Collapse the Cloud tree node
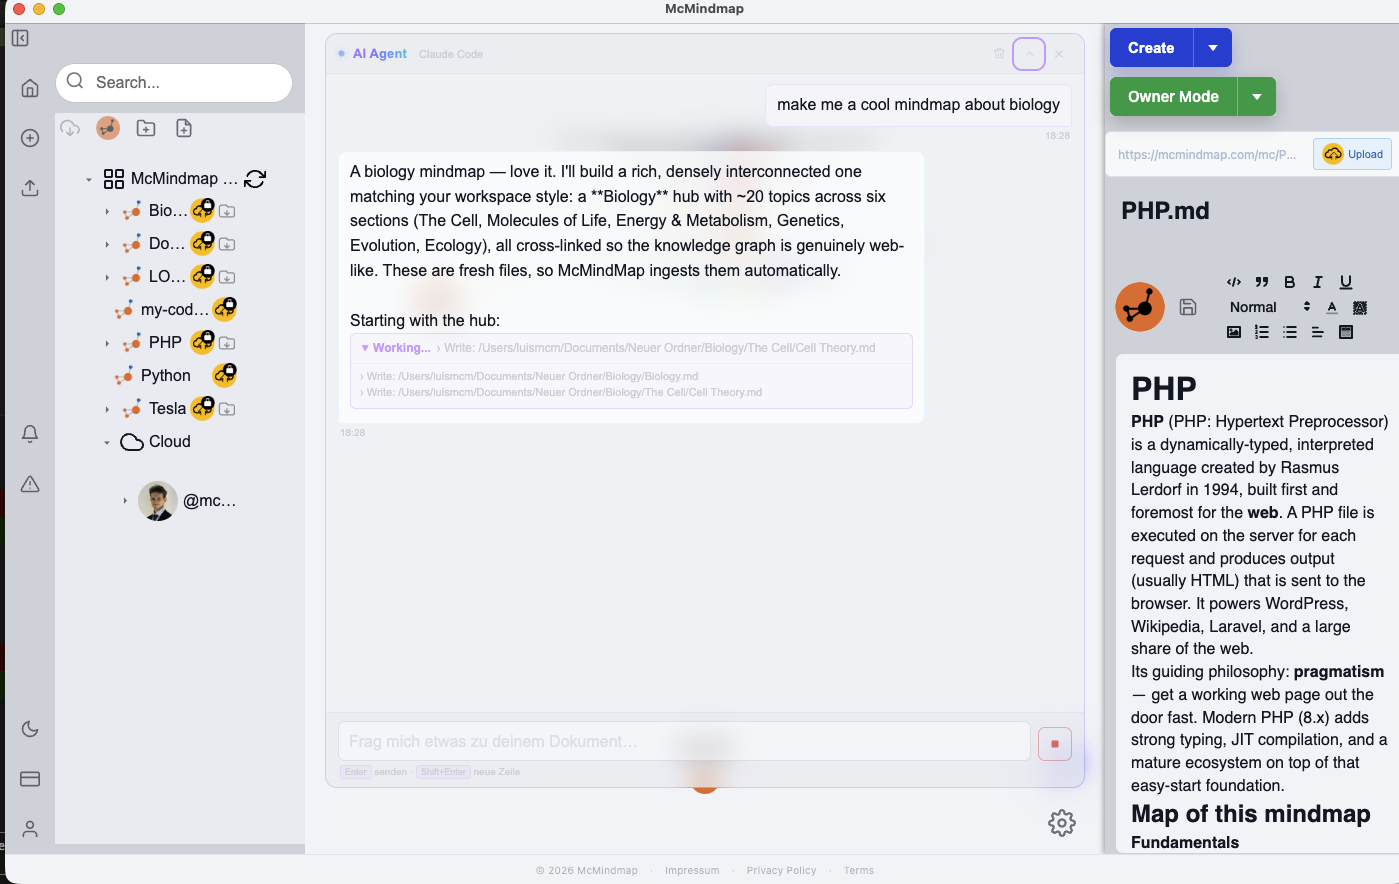Screen dimensions: 1399x884 (107, 443)
